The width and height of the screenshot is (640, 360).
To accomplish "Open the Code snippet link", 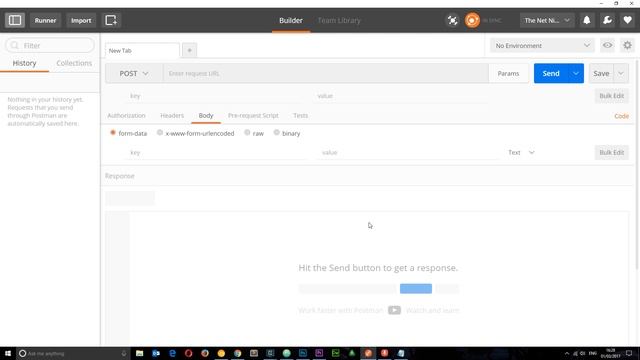I will (621, 116).
